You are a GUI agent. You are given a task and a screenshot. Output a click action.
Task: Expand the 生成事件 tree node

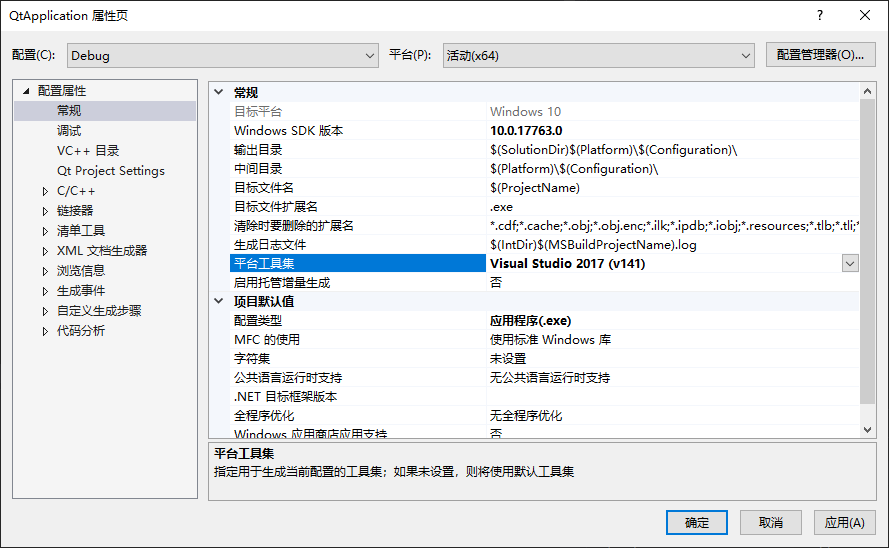pyautogui.click(x=45, y=291)
